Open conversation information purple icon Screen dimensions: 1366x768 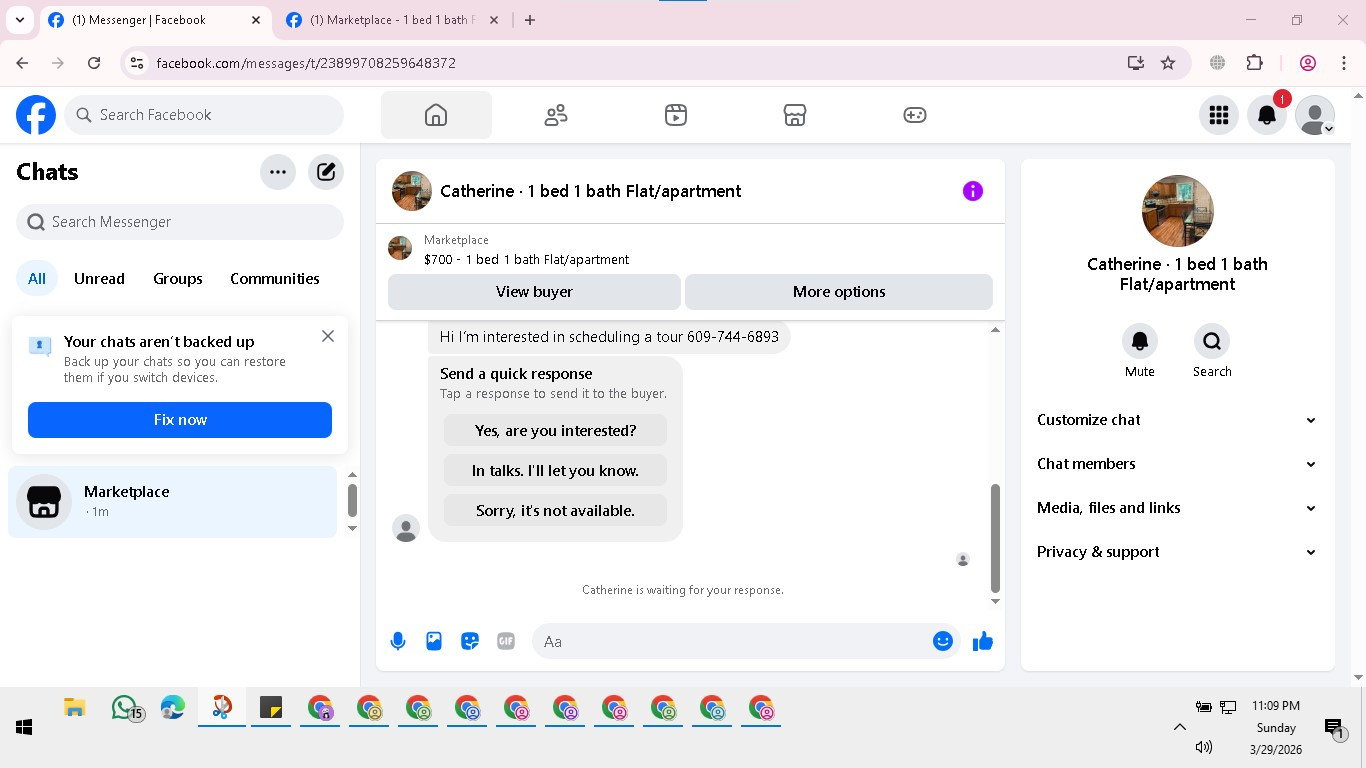coord(973,191)
